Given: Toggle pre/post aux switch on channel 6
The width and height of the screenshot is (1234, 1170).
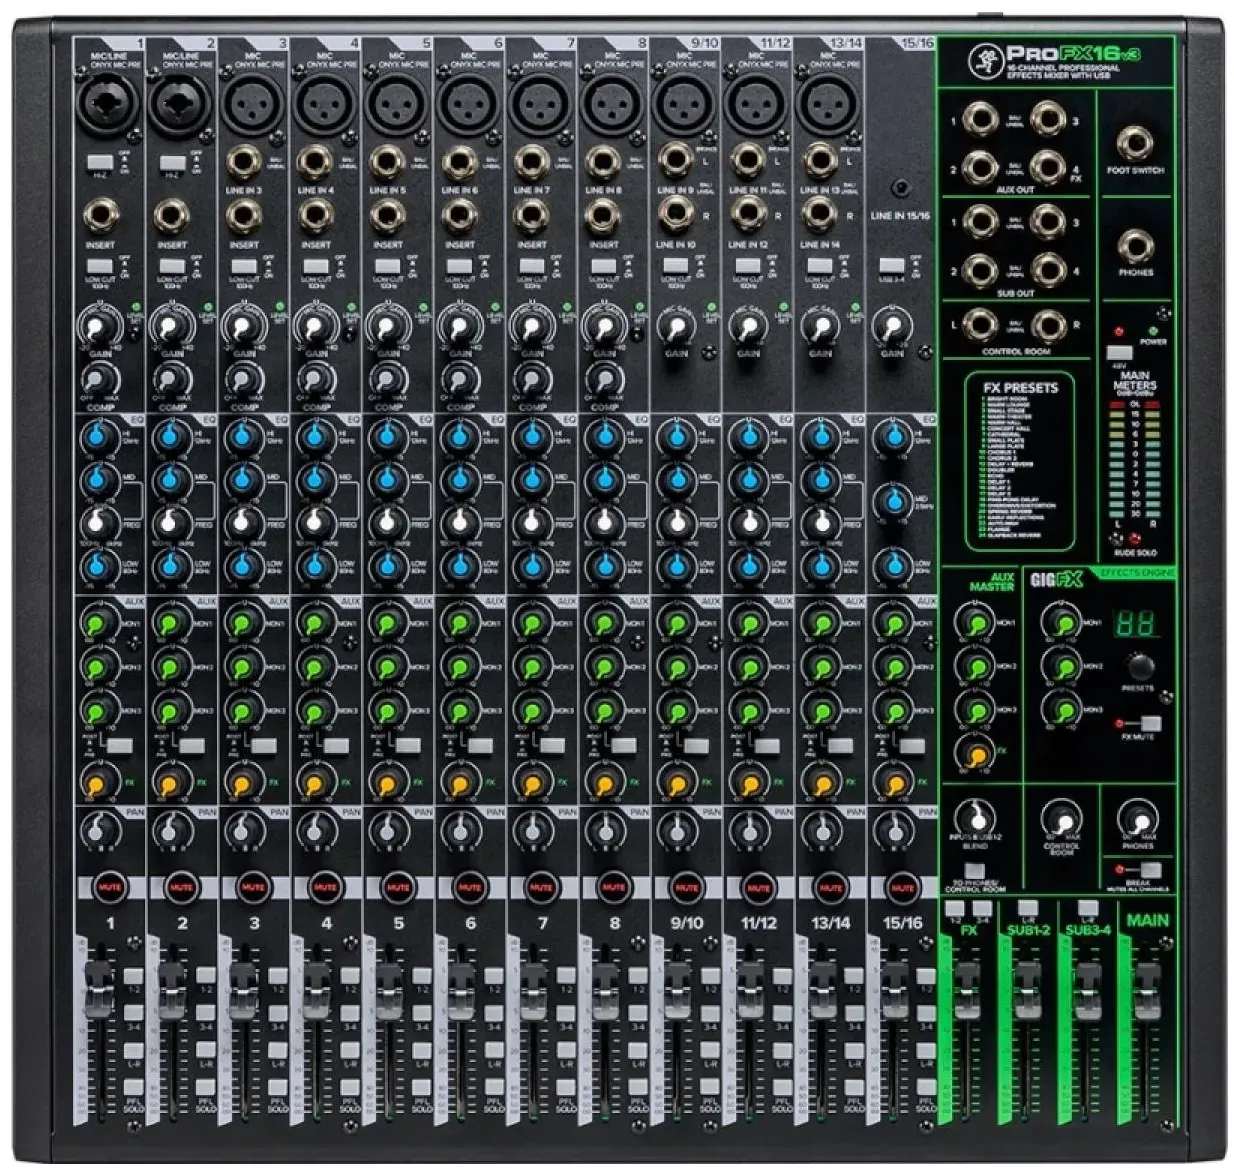Looking at the screenshot, I should 481,746.
